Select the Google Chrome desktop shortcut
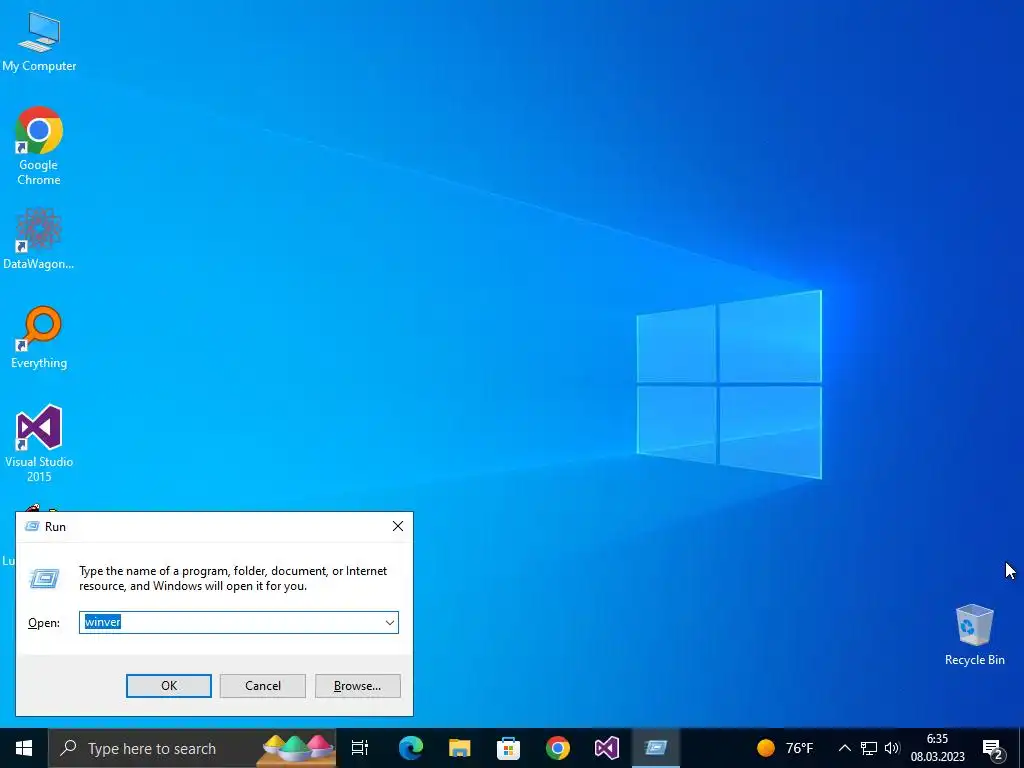 pyautogui.click(x=39, y=146)
